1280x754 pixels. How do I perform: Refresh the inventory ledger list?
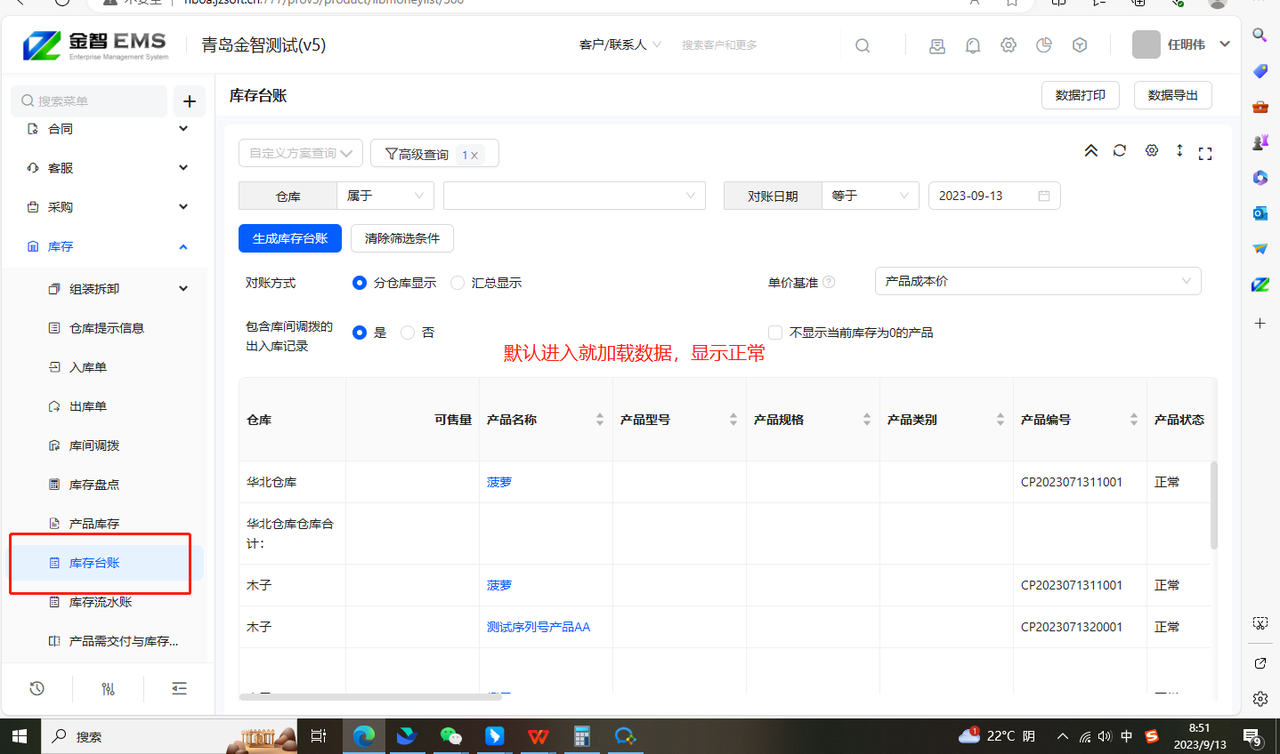[1120, 151]
